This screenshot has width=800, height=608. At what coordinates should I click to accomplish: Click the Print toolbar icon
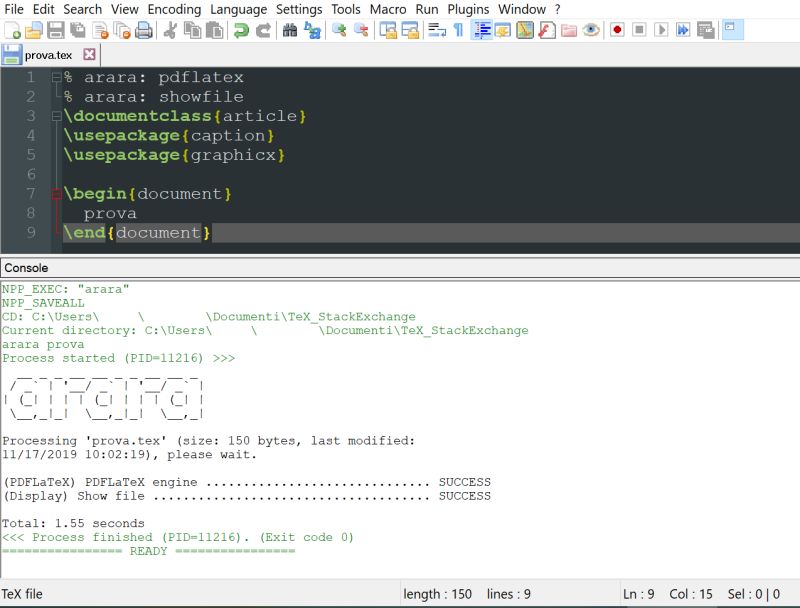(x=144, y=30)
